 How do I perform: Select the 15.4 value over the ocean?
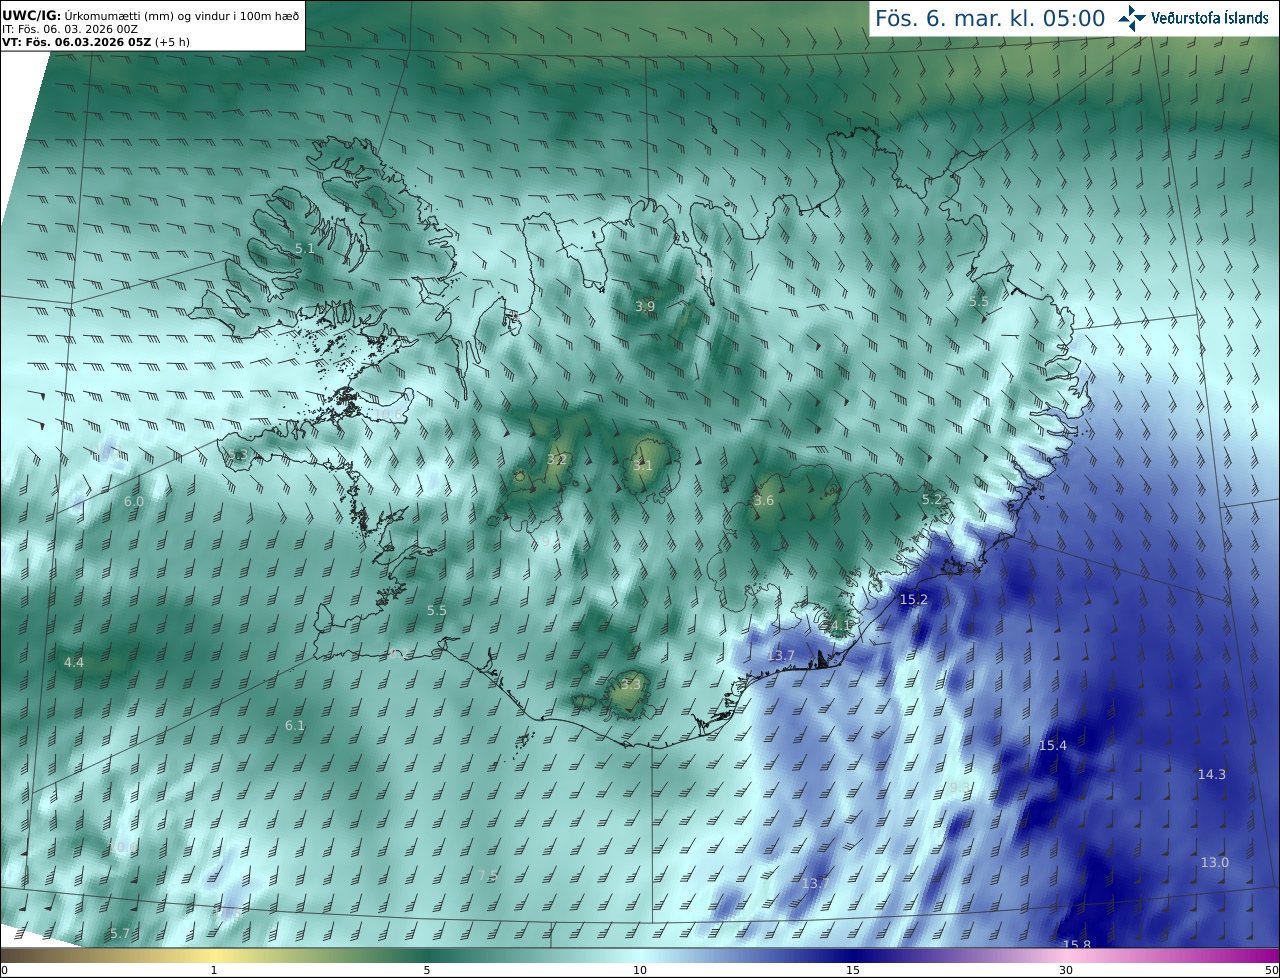pyautogui.click(x=1053, y=746)
